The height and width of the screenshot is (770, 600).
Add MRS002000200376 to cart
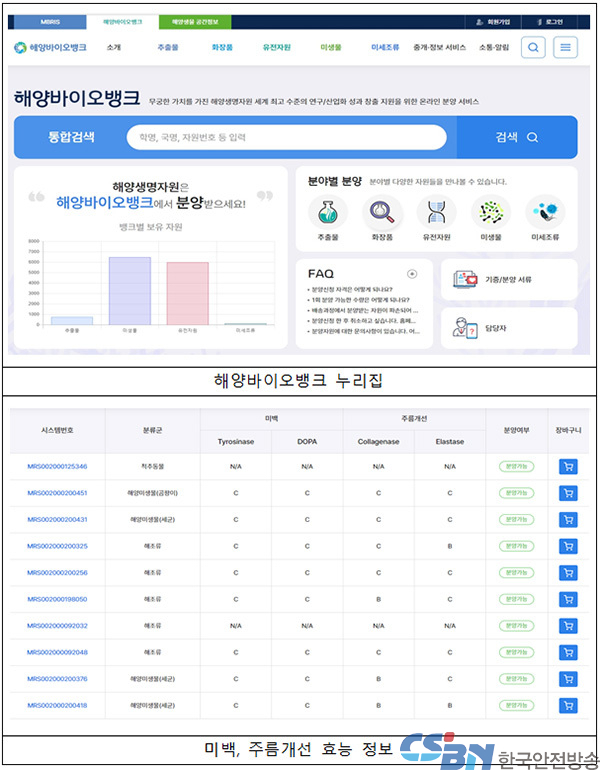tap(568, 679)
